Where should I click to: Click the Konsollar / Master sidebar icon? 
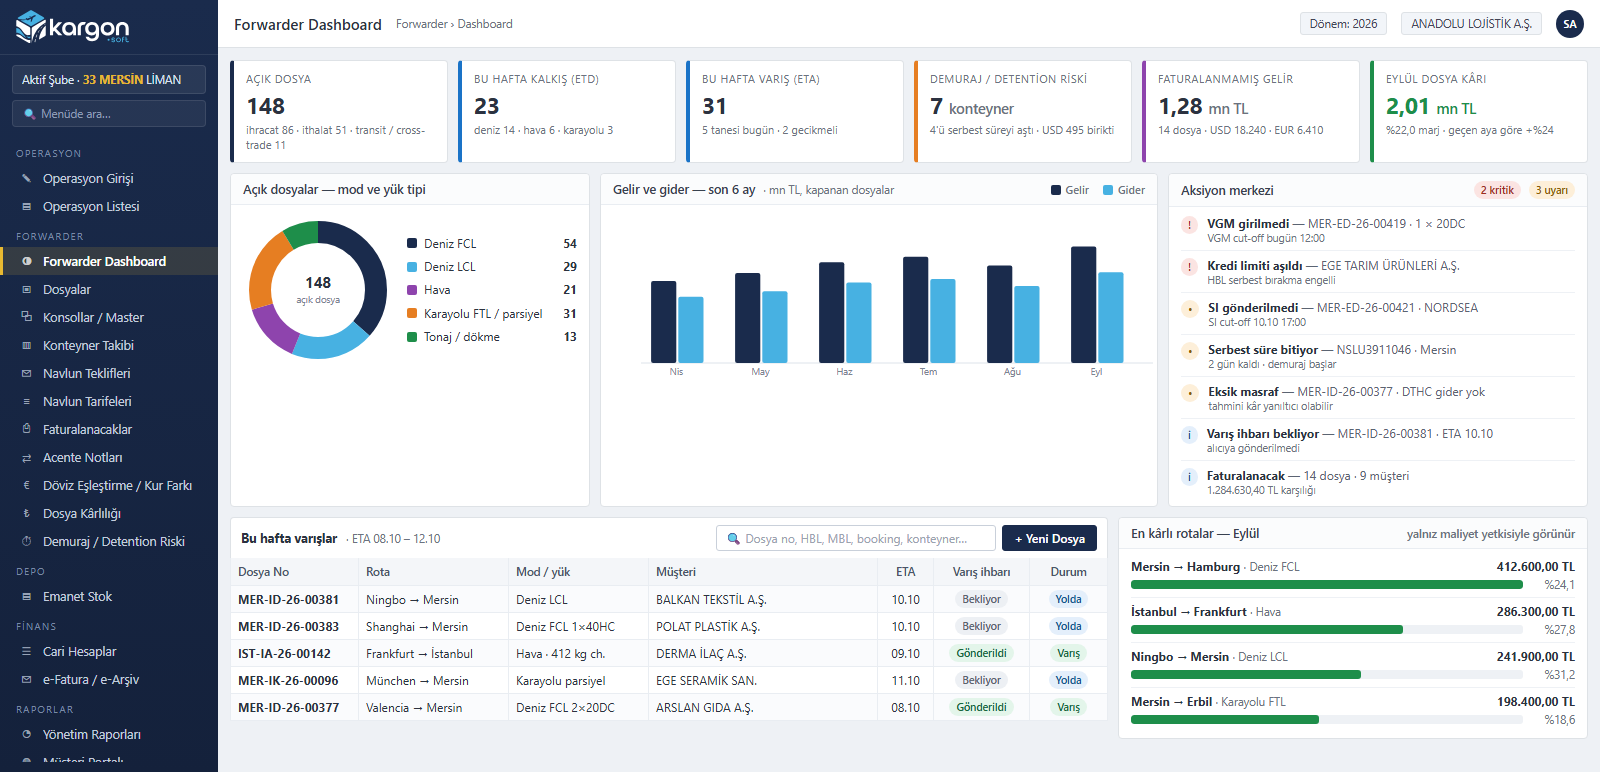27,317
